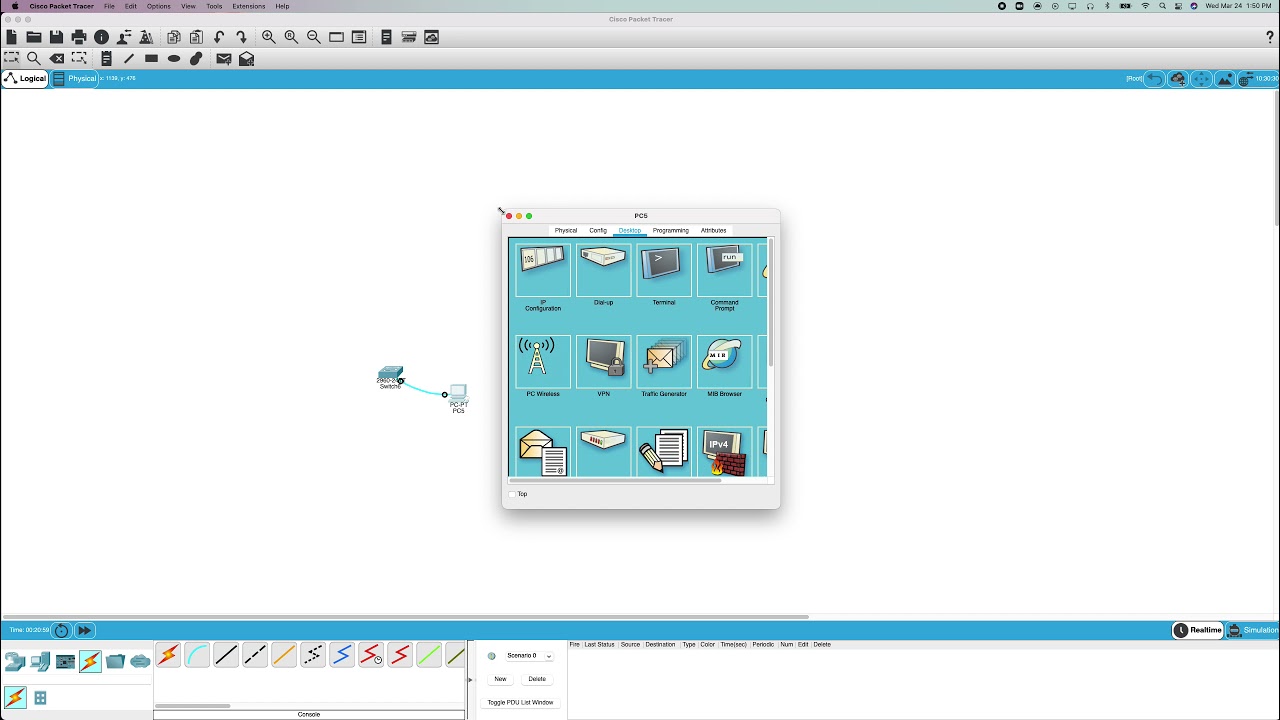Viewport: 1280px width, 720px height.
Task: Open the Programming tab in PC5
Action: pos(671,231)
